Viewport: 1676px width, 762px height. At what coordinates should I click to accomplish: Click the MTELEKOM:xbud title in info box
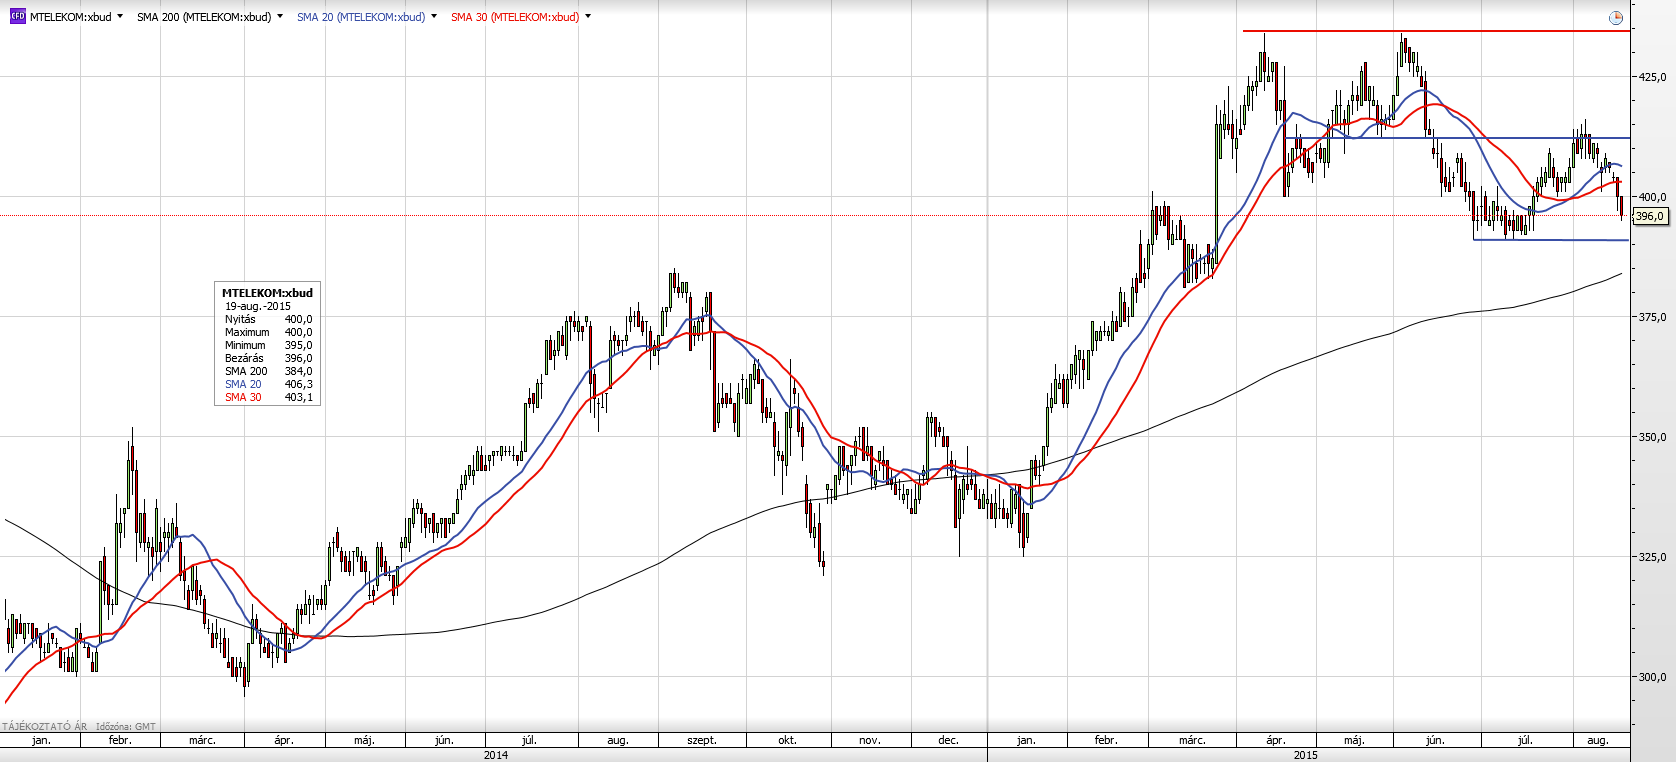pyautogui.click(x=267, y=293)
